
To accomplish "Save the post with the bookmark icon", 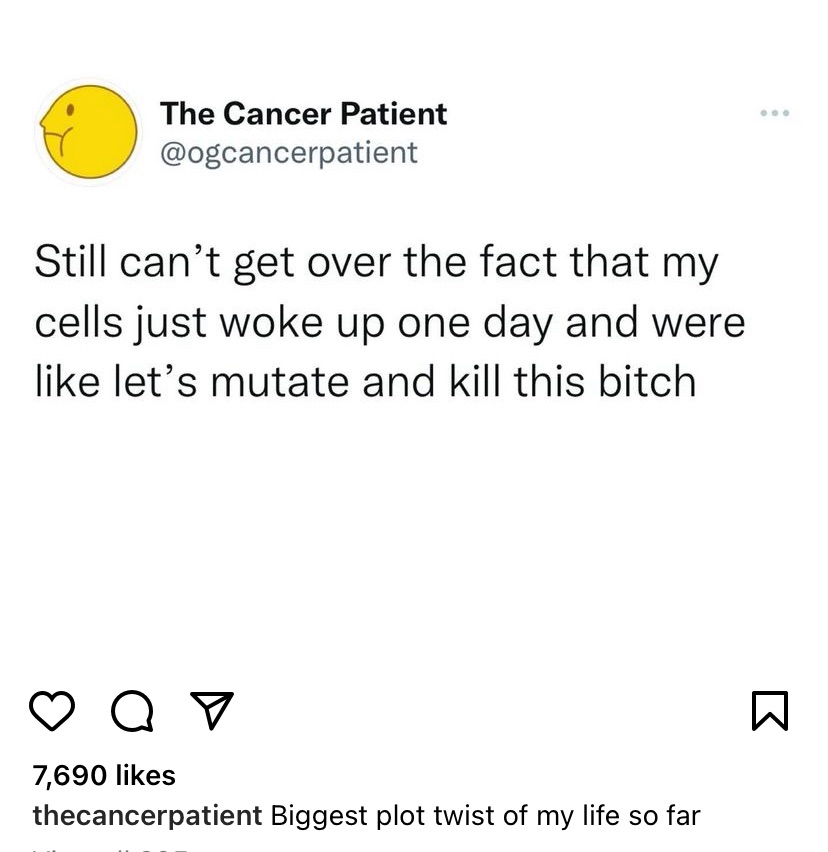I will pos(771,711).
